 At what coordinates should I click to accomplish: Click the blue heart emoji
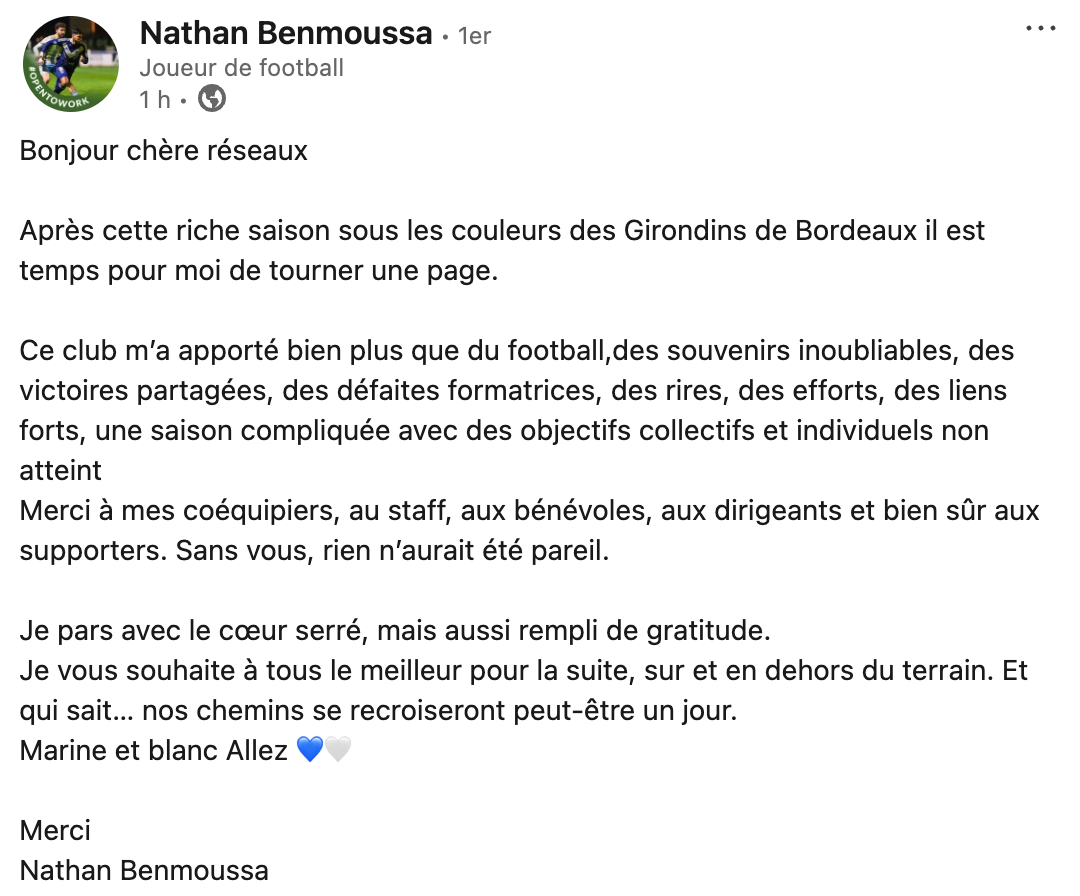pyautogui.click(x=310, y=749)
